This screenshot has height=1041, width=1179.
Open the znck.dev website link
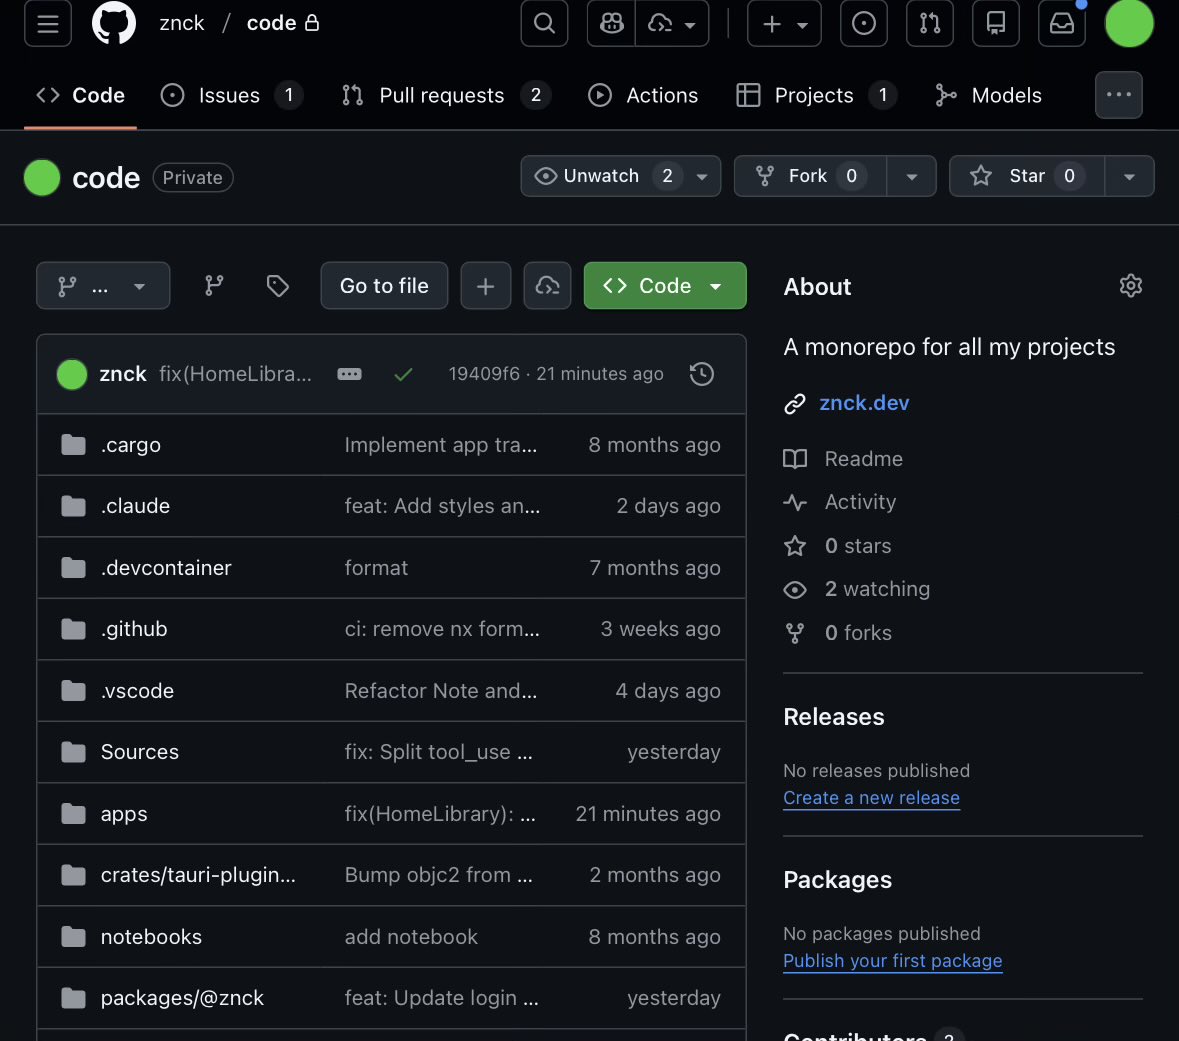864,403
